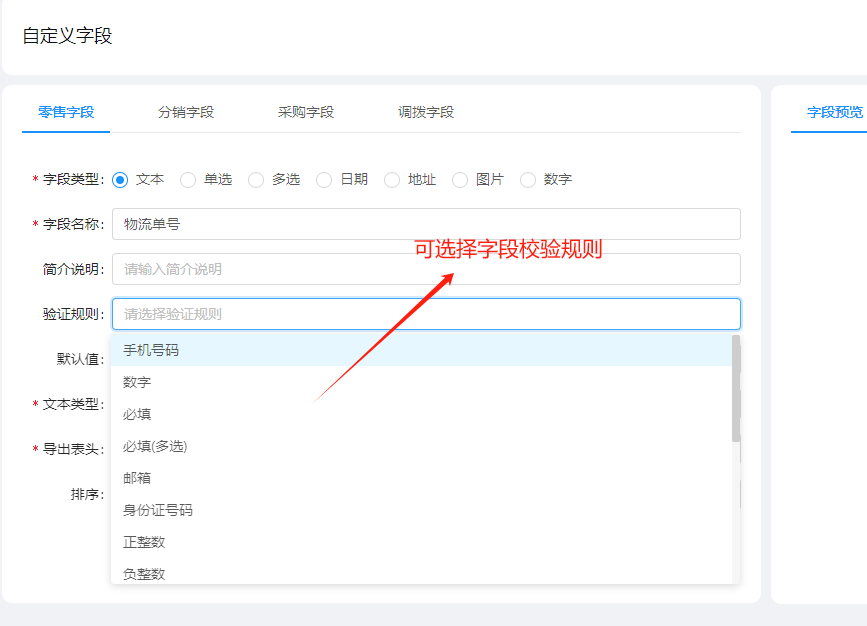Choose 负整数 validation rule option
Viewport: 867px width, 626px height.
[421, 572]
